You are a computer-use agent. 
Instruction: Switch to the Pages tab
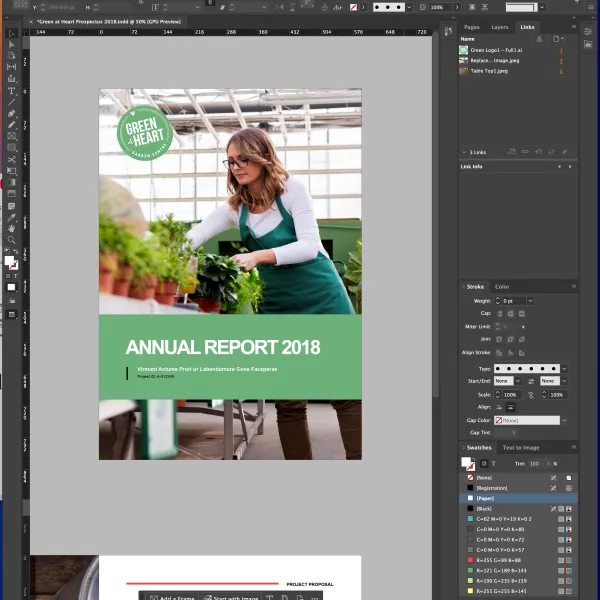pyautogui.click(x=472, y=27)
